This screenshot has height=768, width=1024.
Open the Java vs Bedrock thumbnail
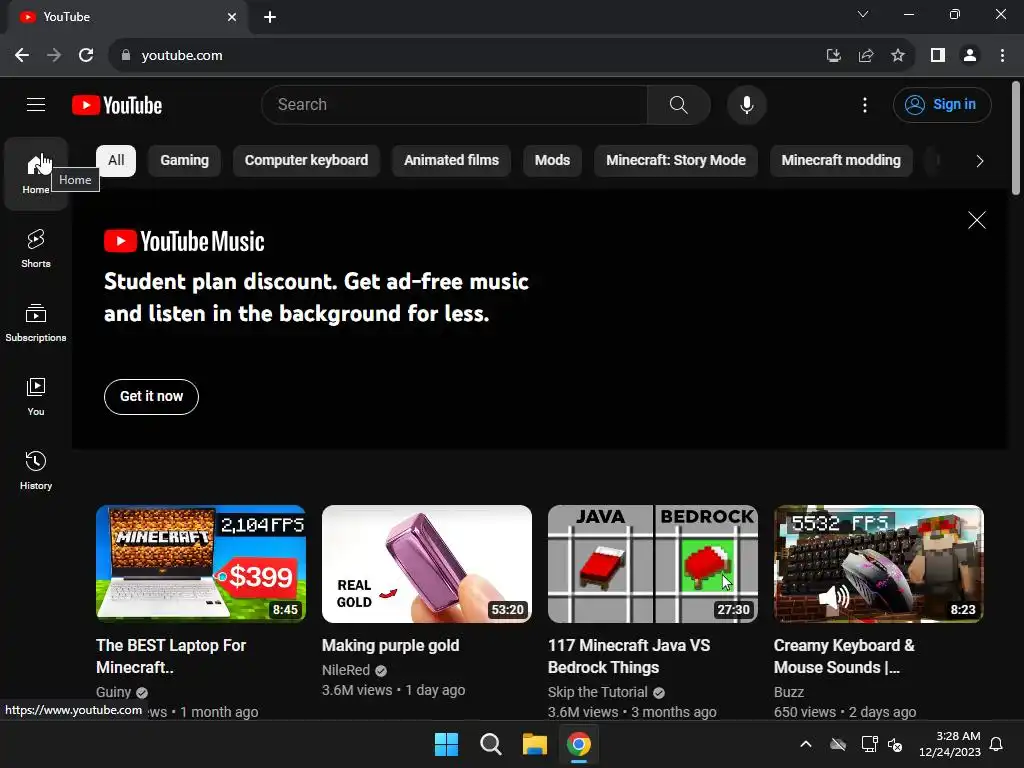pyautogui.click(x=653, y=564)
